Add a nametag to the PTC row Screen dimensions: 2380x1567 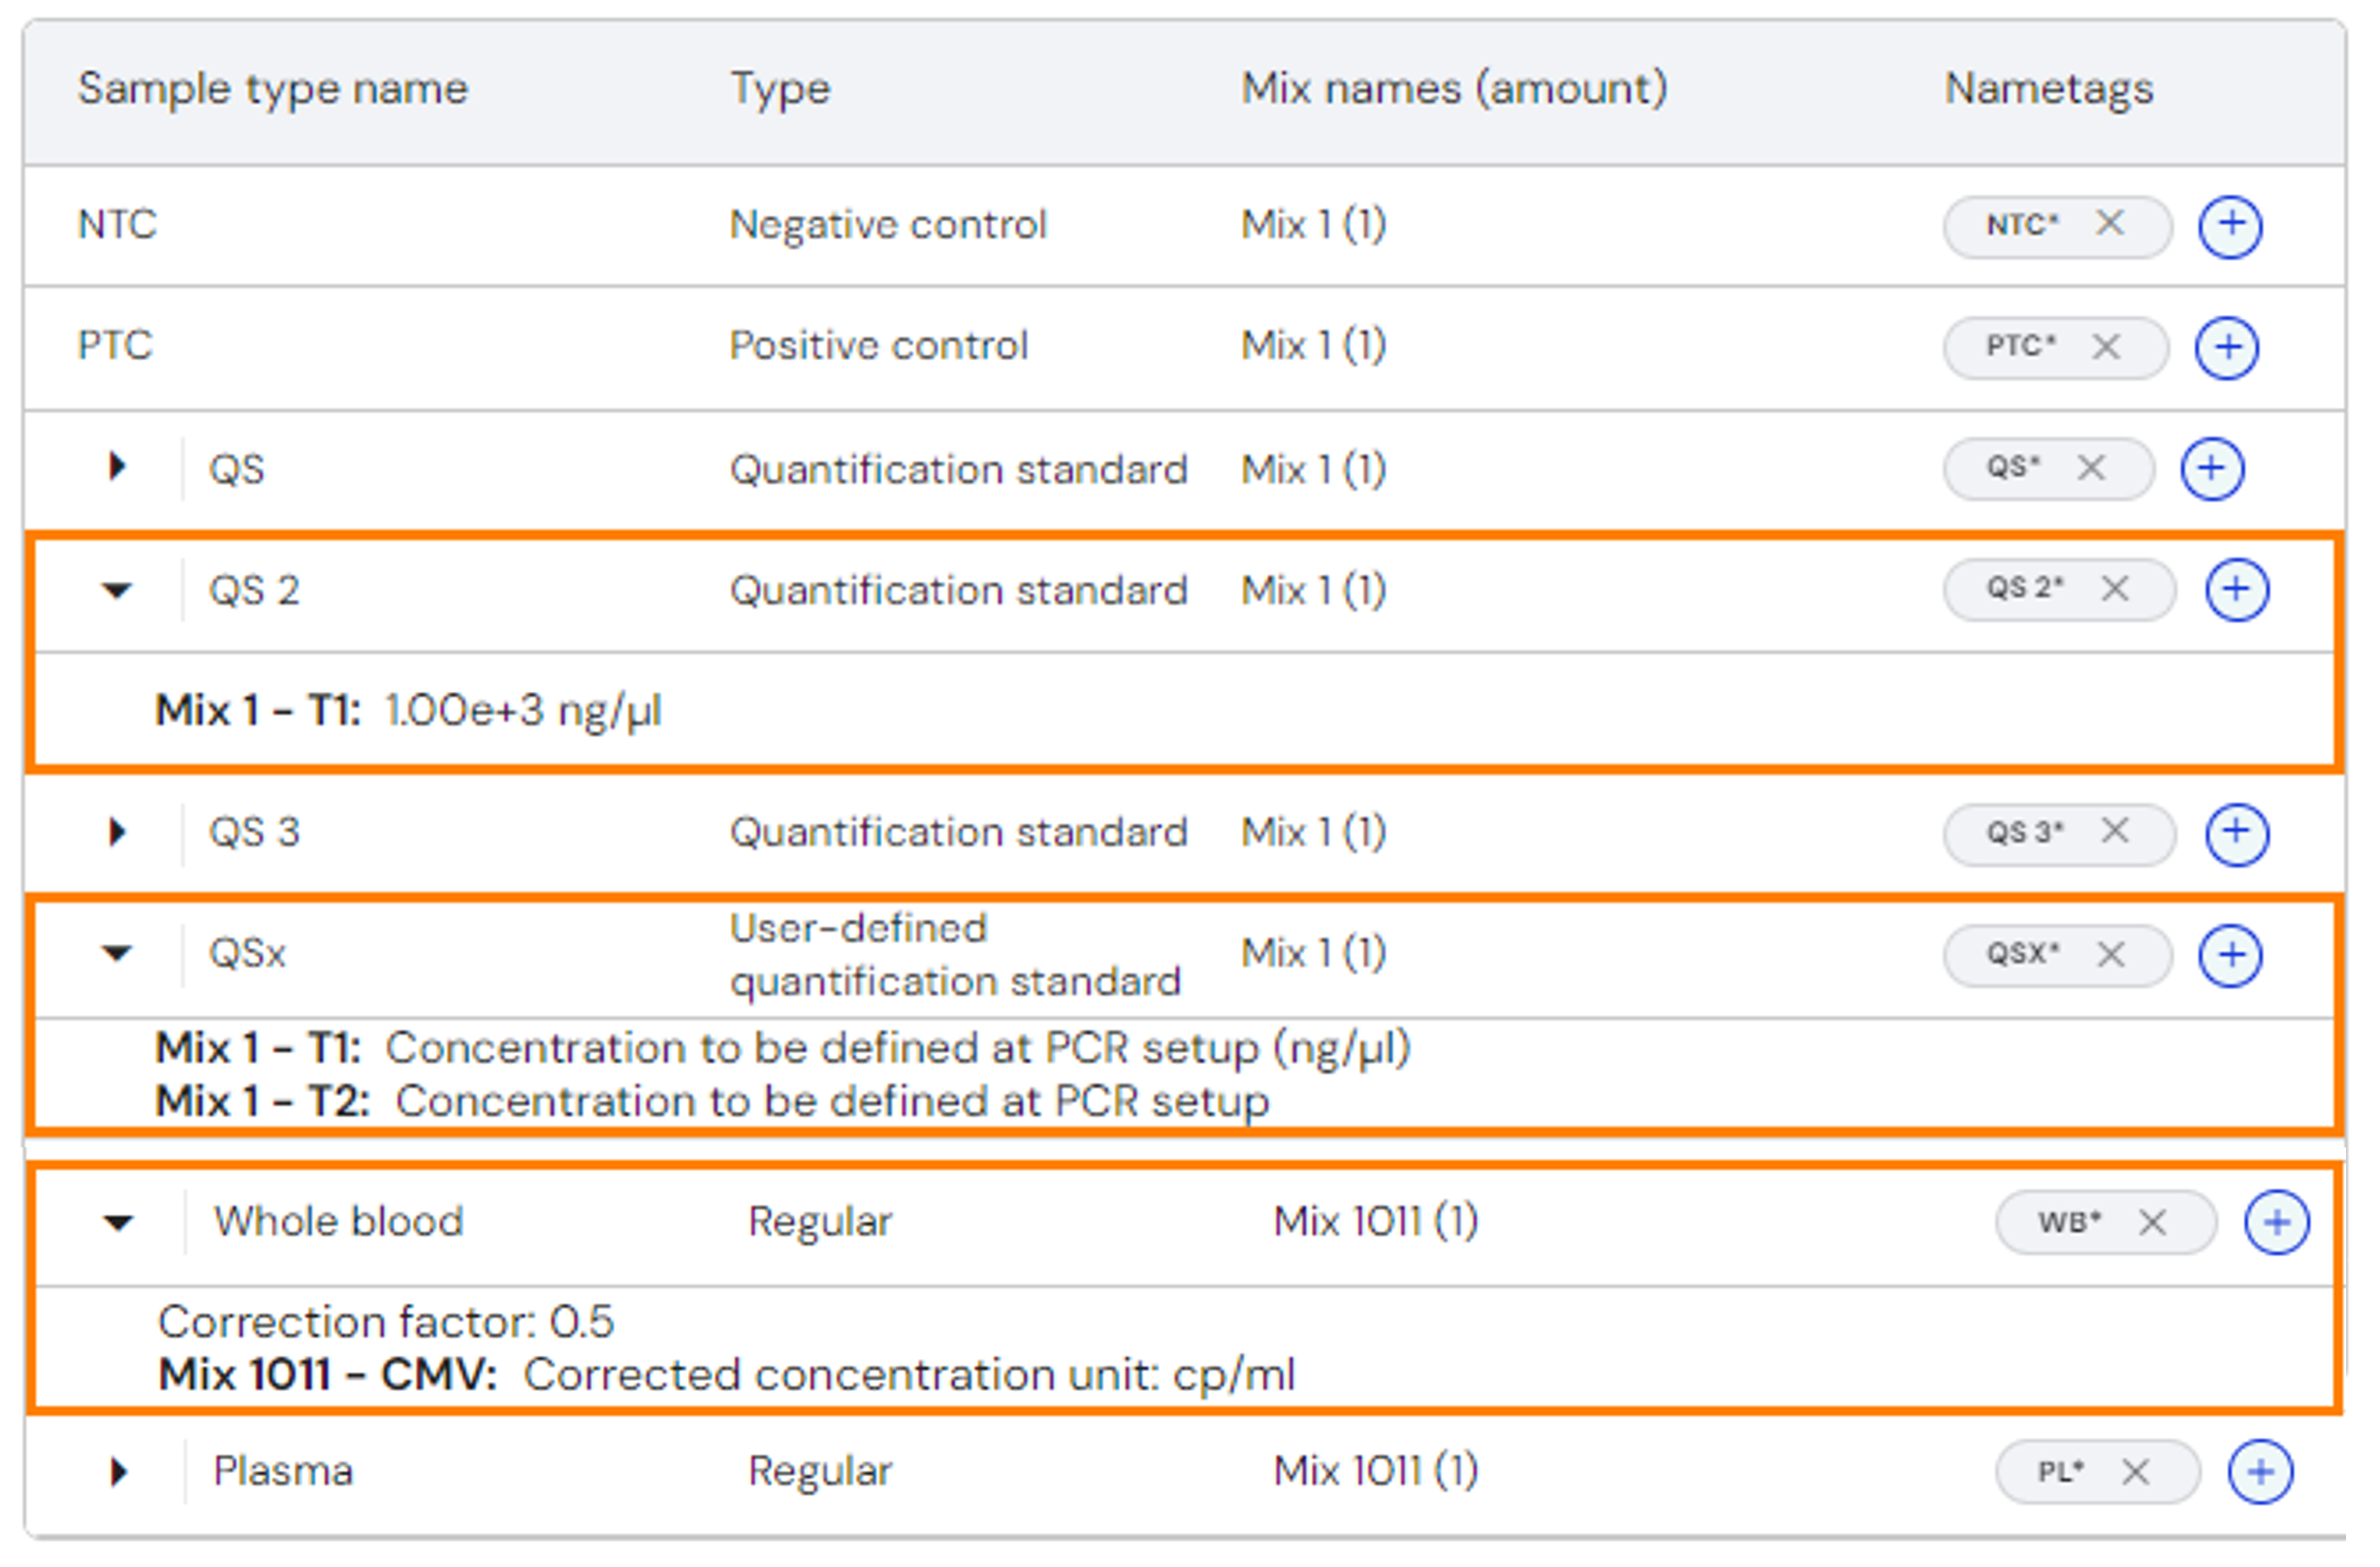point(2226,347)
